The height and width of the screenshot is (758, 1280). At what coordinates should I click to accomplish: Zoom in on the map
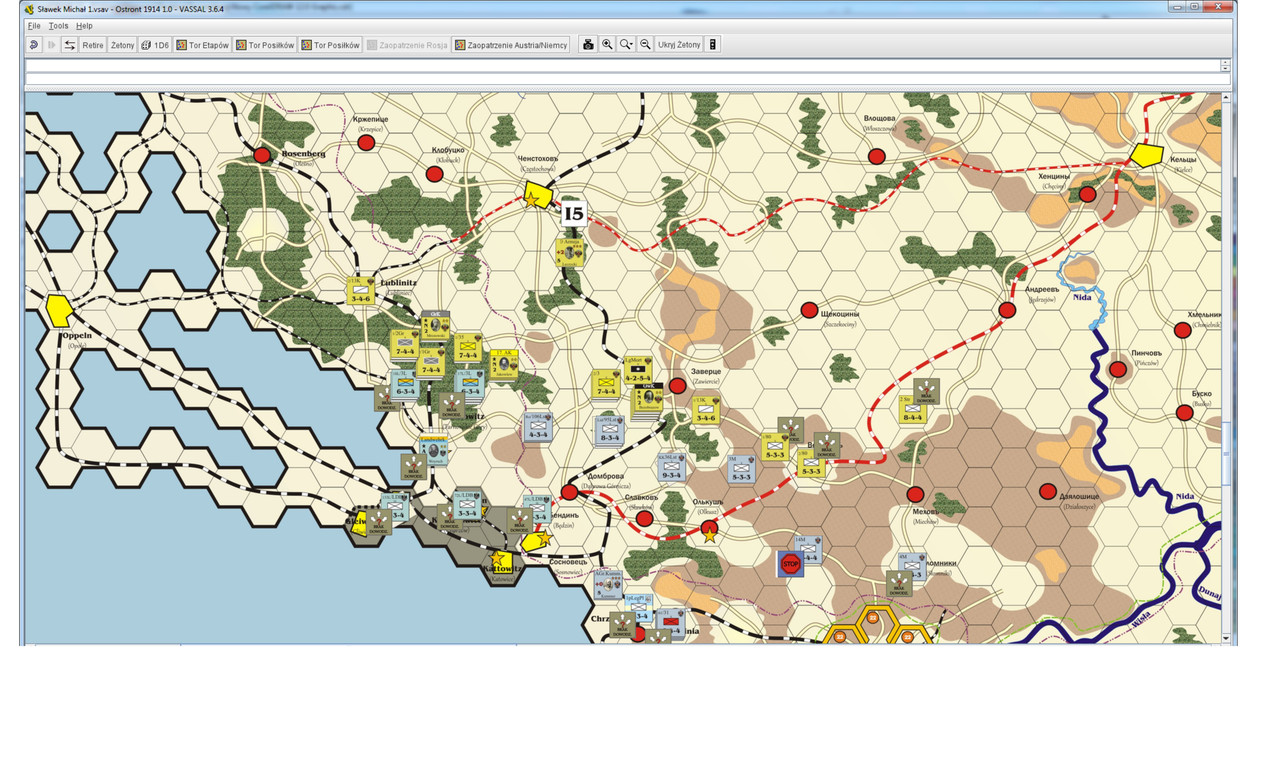607,45
